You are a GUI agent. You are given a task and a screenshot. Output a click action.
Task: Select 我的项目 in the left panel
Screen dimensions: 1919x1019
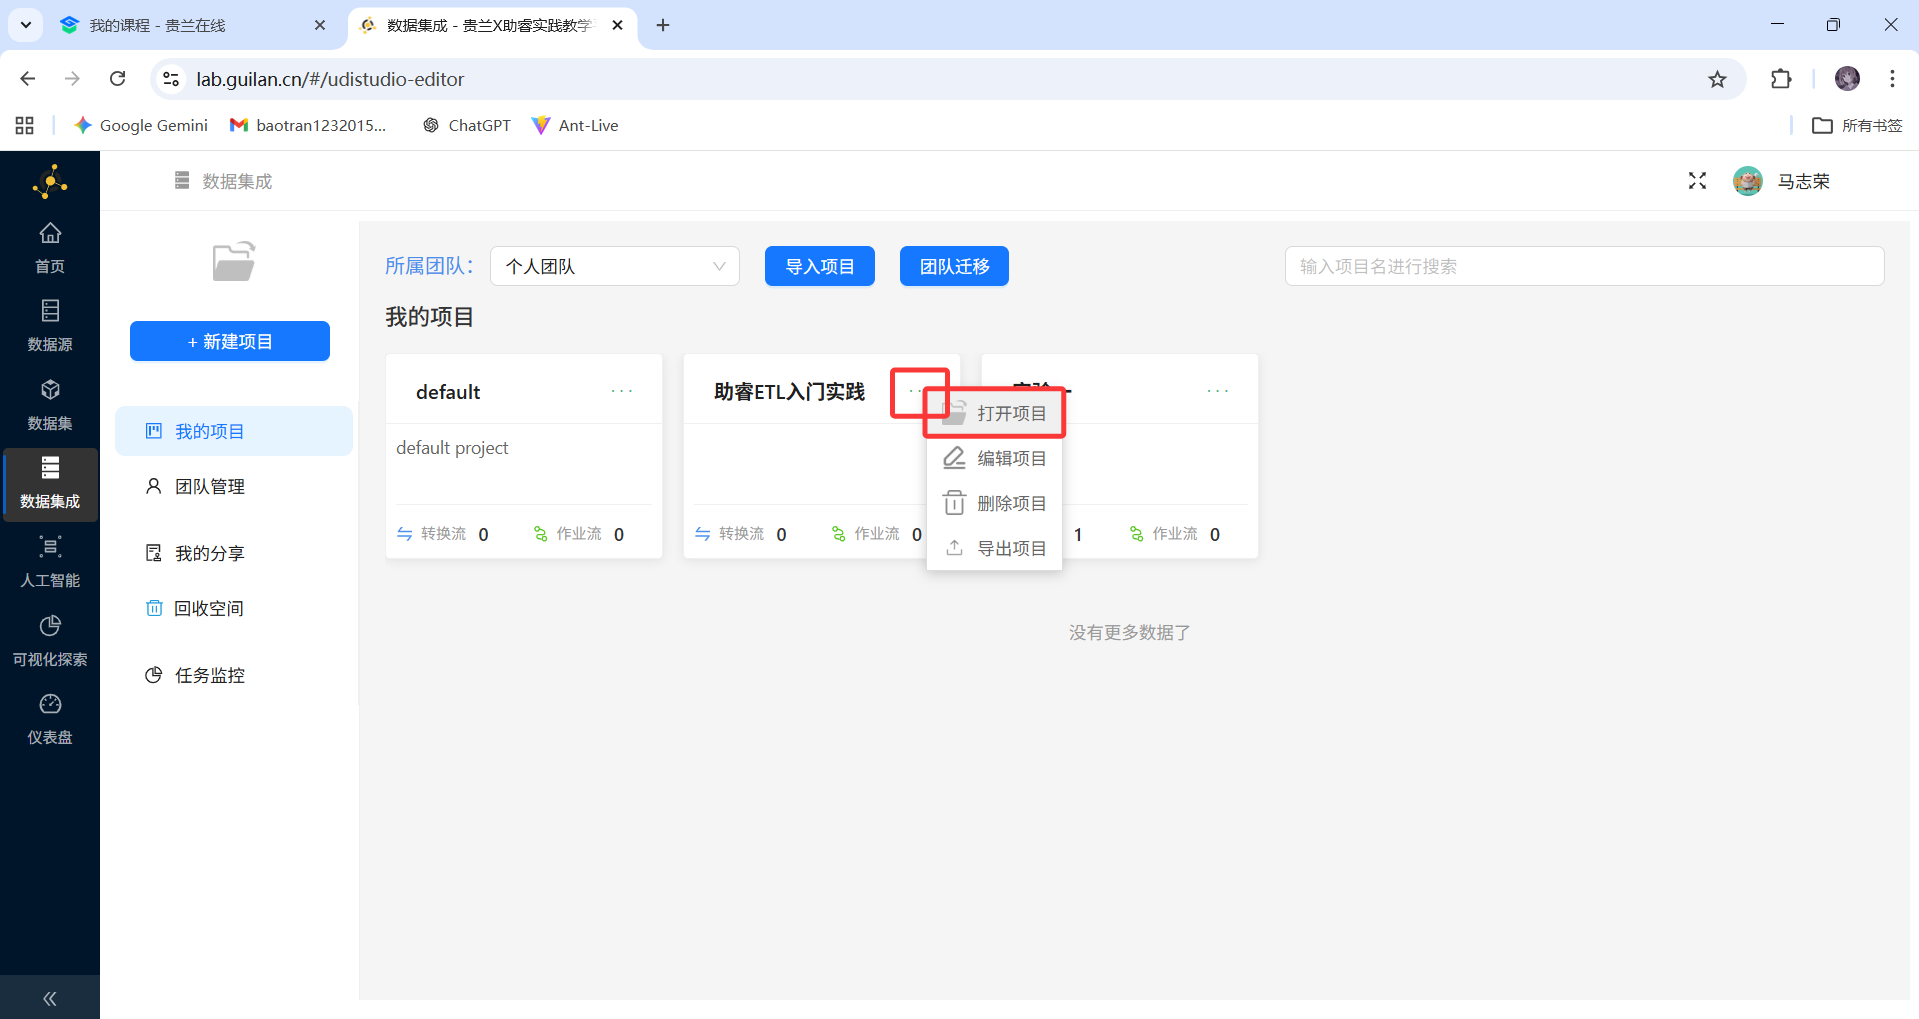(x=234, y=431)
